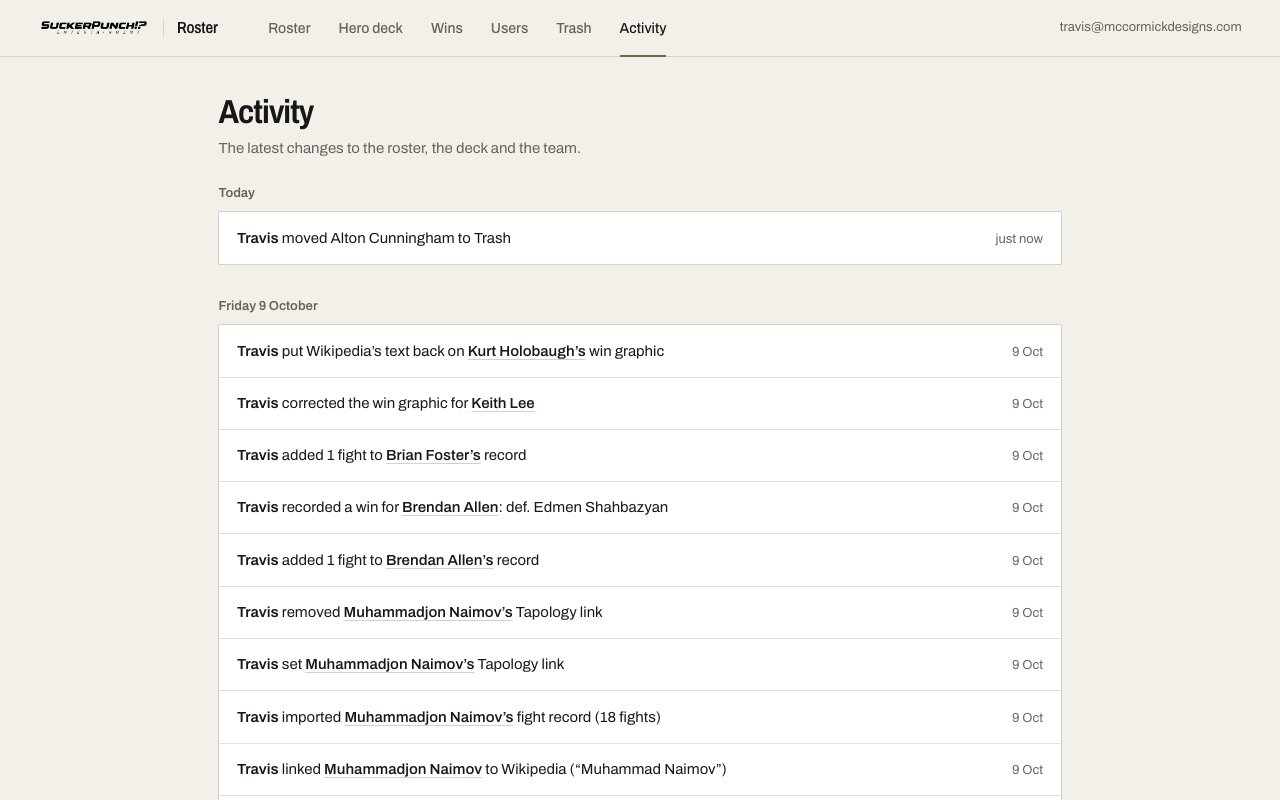Image resolution: width=1280 pixels, height=800 pixels.
Task: Switch to the Wins tab
Action: click(x=446, y=28)
